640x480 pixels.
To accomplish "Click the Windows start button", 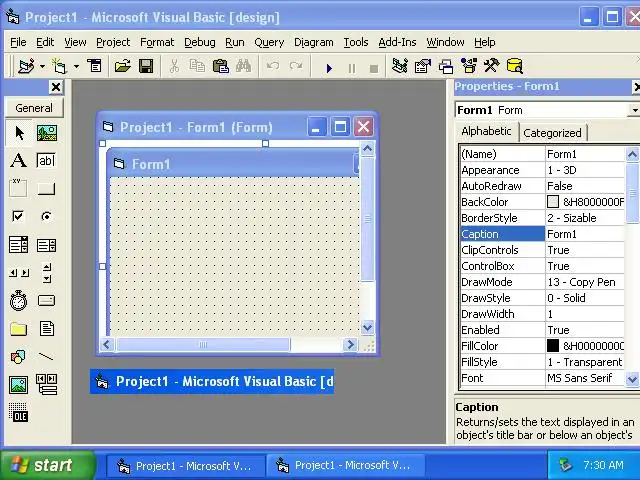I will (47, 465).
